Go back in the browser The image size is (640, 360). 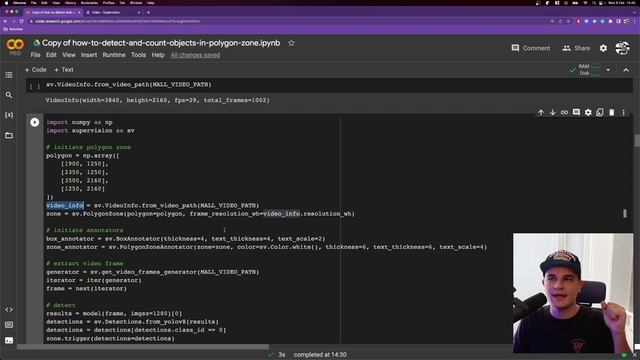click(5, 21)
